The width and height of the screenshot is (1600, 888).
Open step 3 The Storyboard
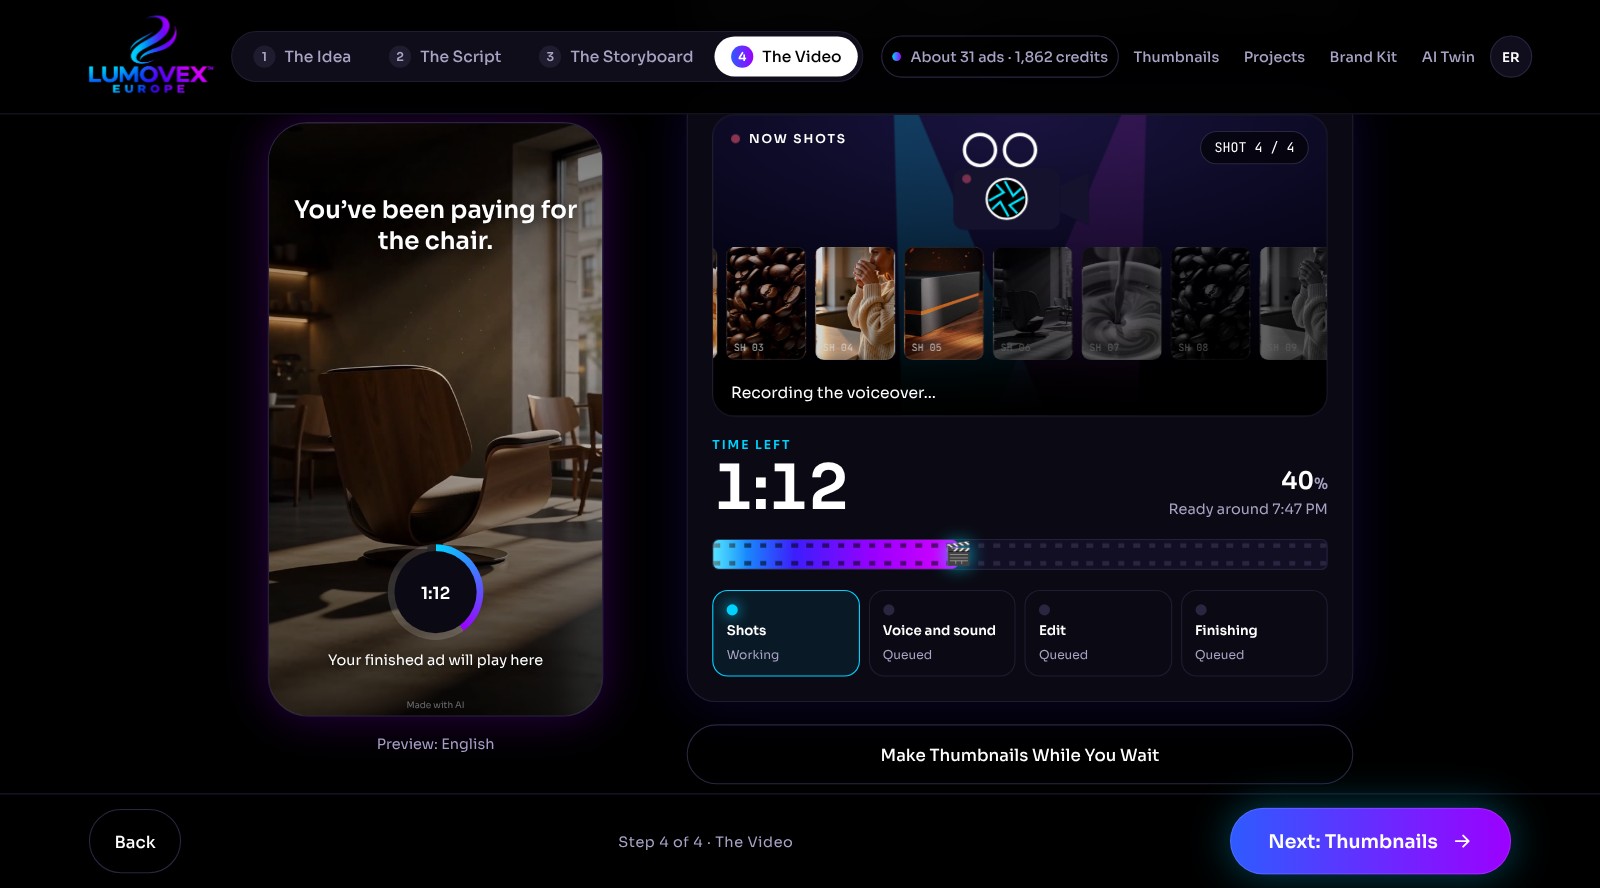click(617, 57)
